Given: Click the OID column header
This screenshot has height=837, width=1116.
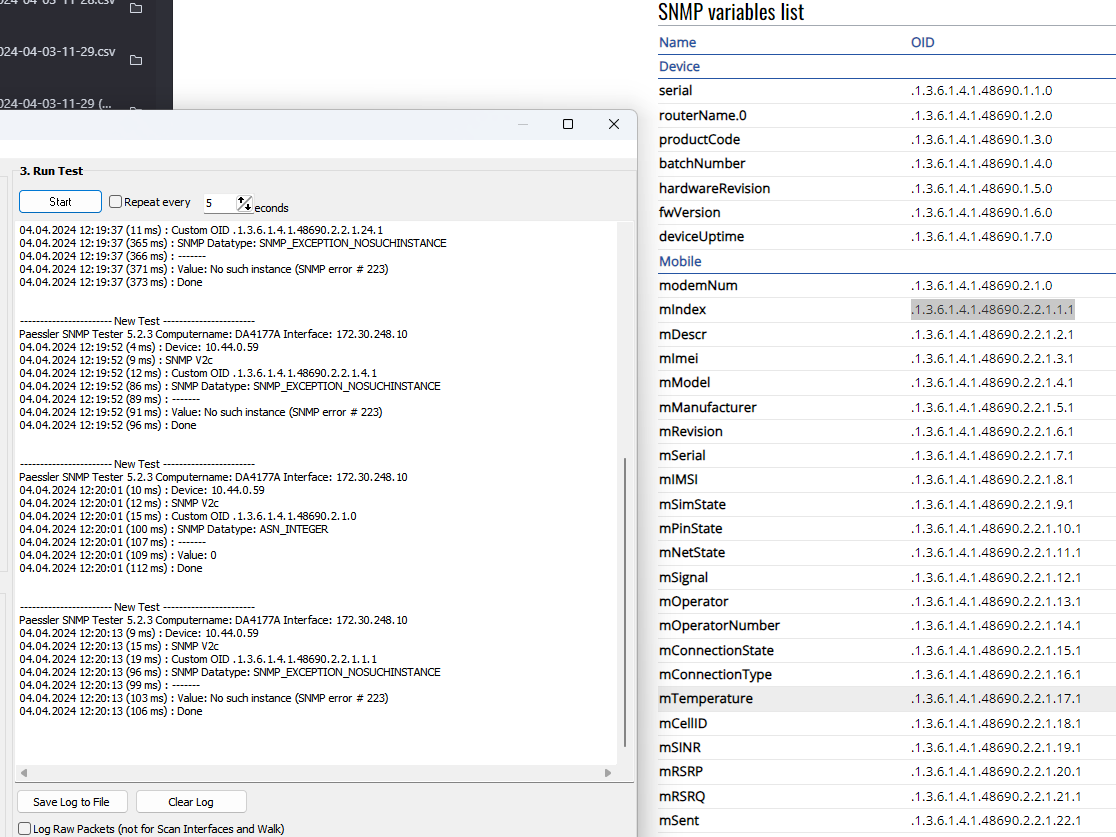Looking at the screenshot, I should pyautogui.click(x=922, y=43).
